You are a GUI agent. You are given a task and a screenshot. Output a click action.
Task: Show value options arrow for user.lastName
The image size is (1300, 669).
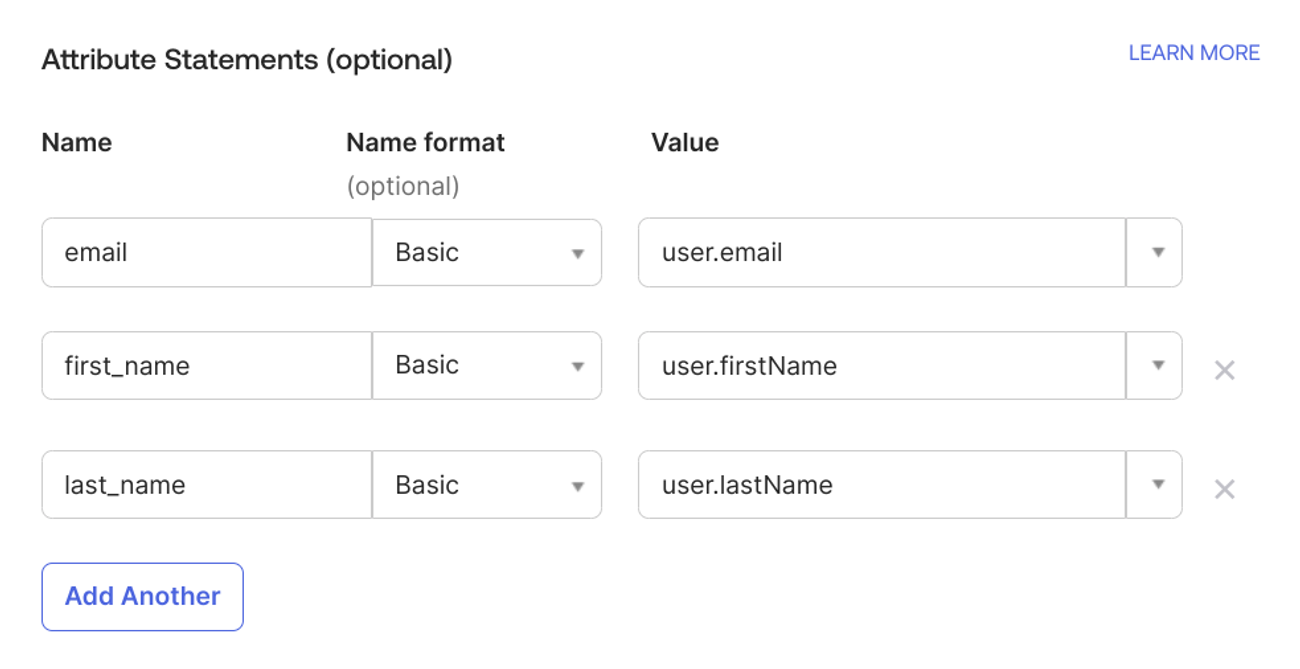point(1157,485)
